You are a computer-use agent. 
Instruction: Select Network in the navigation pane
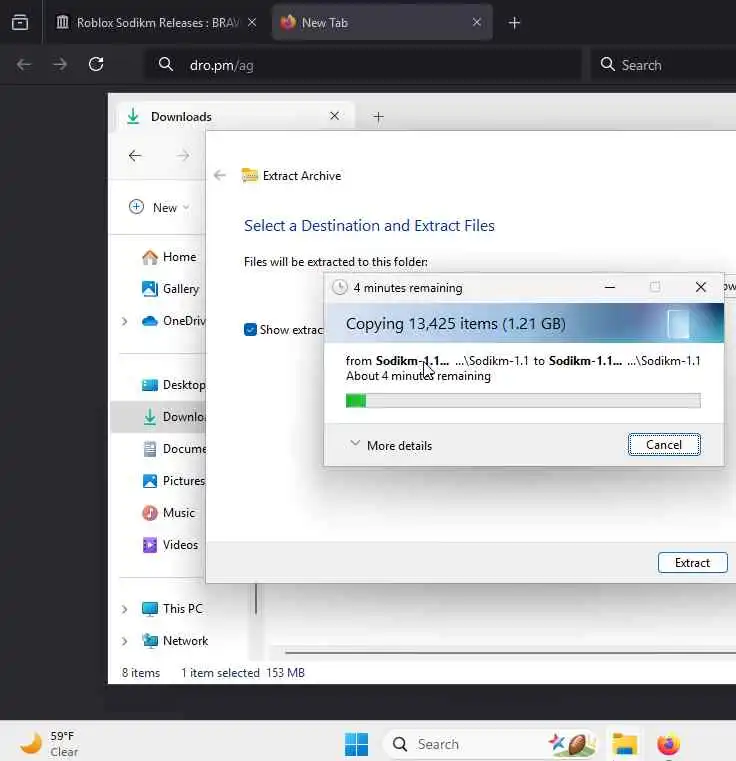[x=175, y=641]
